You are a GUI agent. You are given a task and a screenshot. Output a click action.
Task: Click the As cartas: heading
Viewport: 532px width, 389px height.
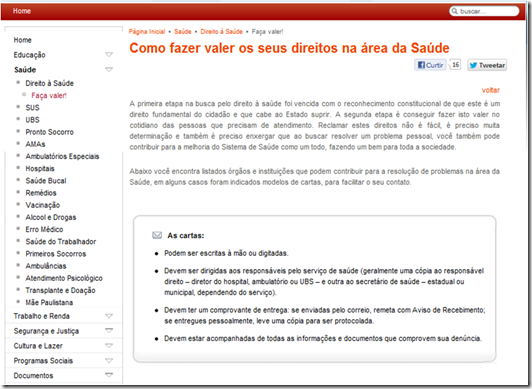pyautogui.click(x=186, y=235)
